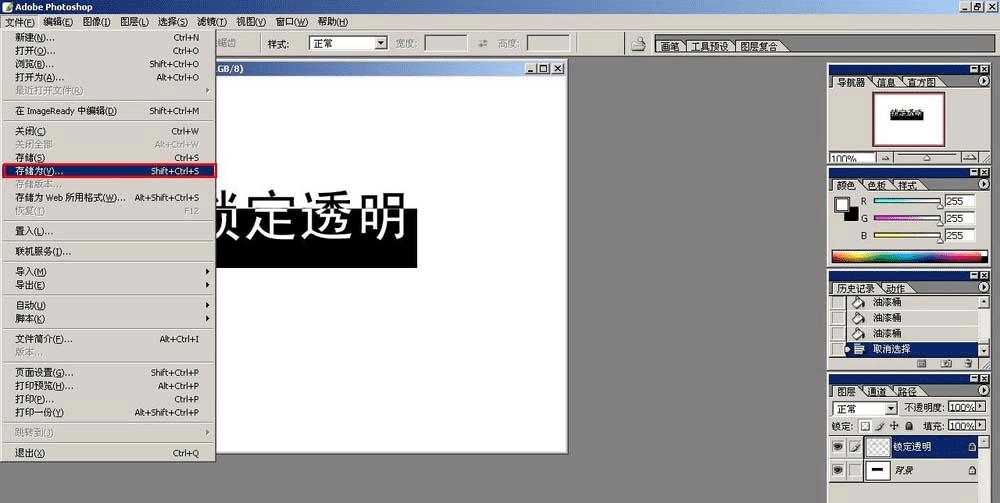Switch to the 色板 tab
Screen dimensions: 1000x503
point(876,186)
